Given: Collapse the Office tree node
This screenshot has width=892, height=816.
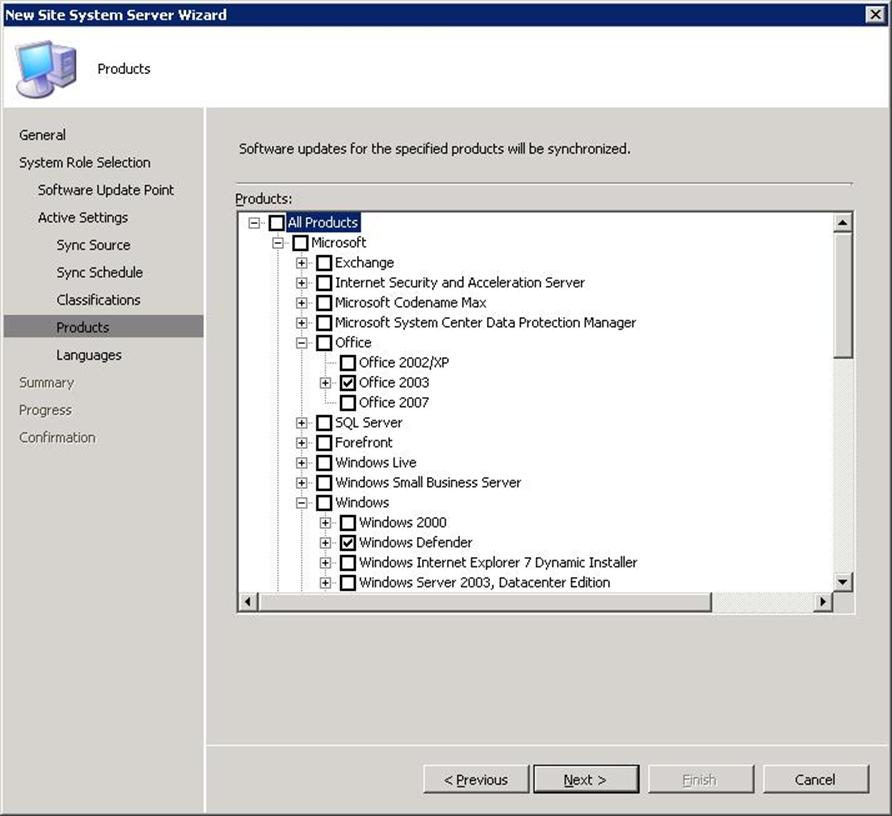Looking at the screenshot, I should (x=302, y=343).
